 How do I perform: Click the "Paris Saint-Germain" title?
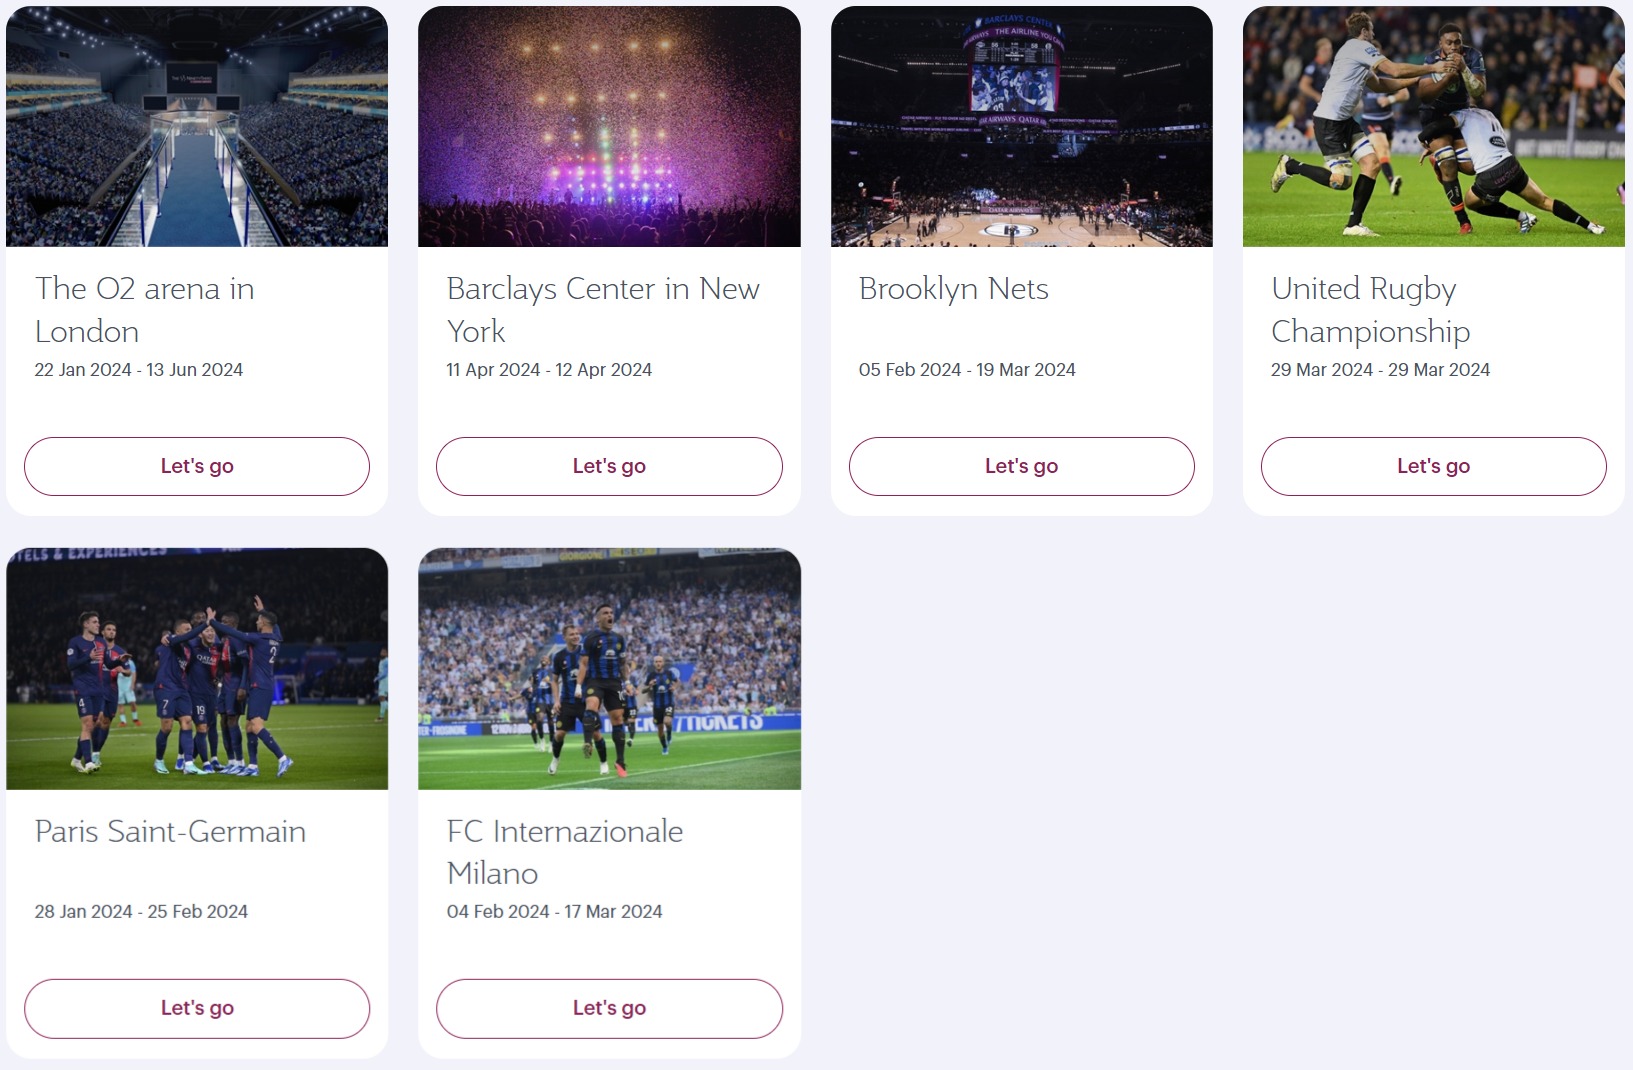[x=170, y=832]
